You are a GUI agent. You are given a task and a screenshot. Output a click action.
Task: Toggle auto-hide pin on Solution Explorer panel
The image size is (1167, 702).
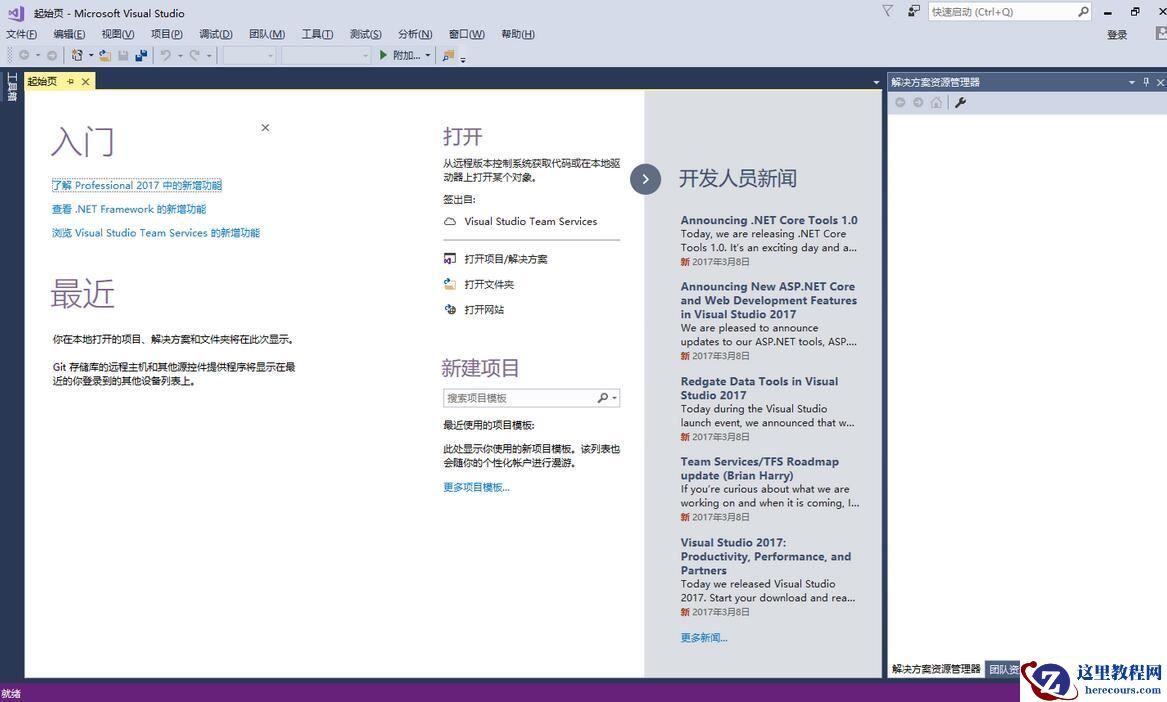tap(1146, 82)
